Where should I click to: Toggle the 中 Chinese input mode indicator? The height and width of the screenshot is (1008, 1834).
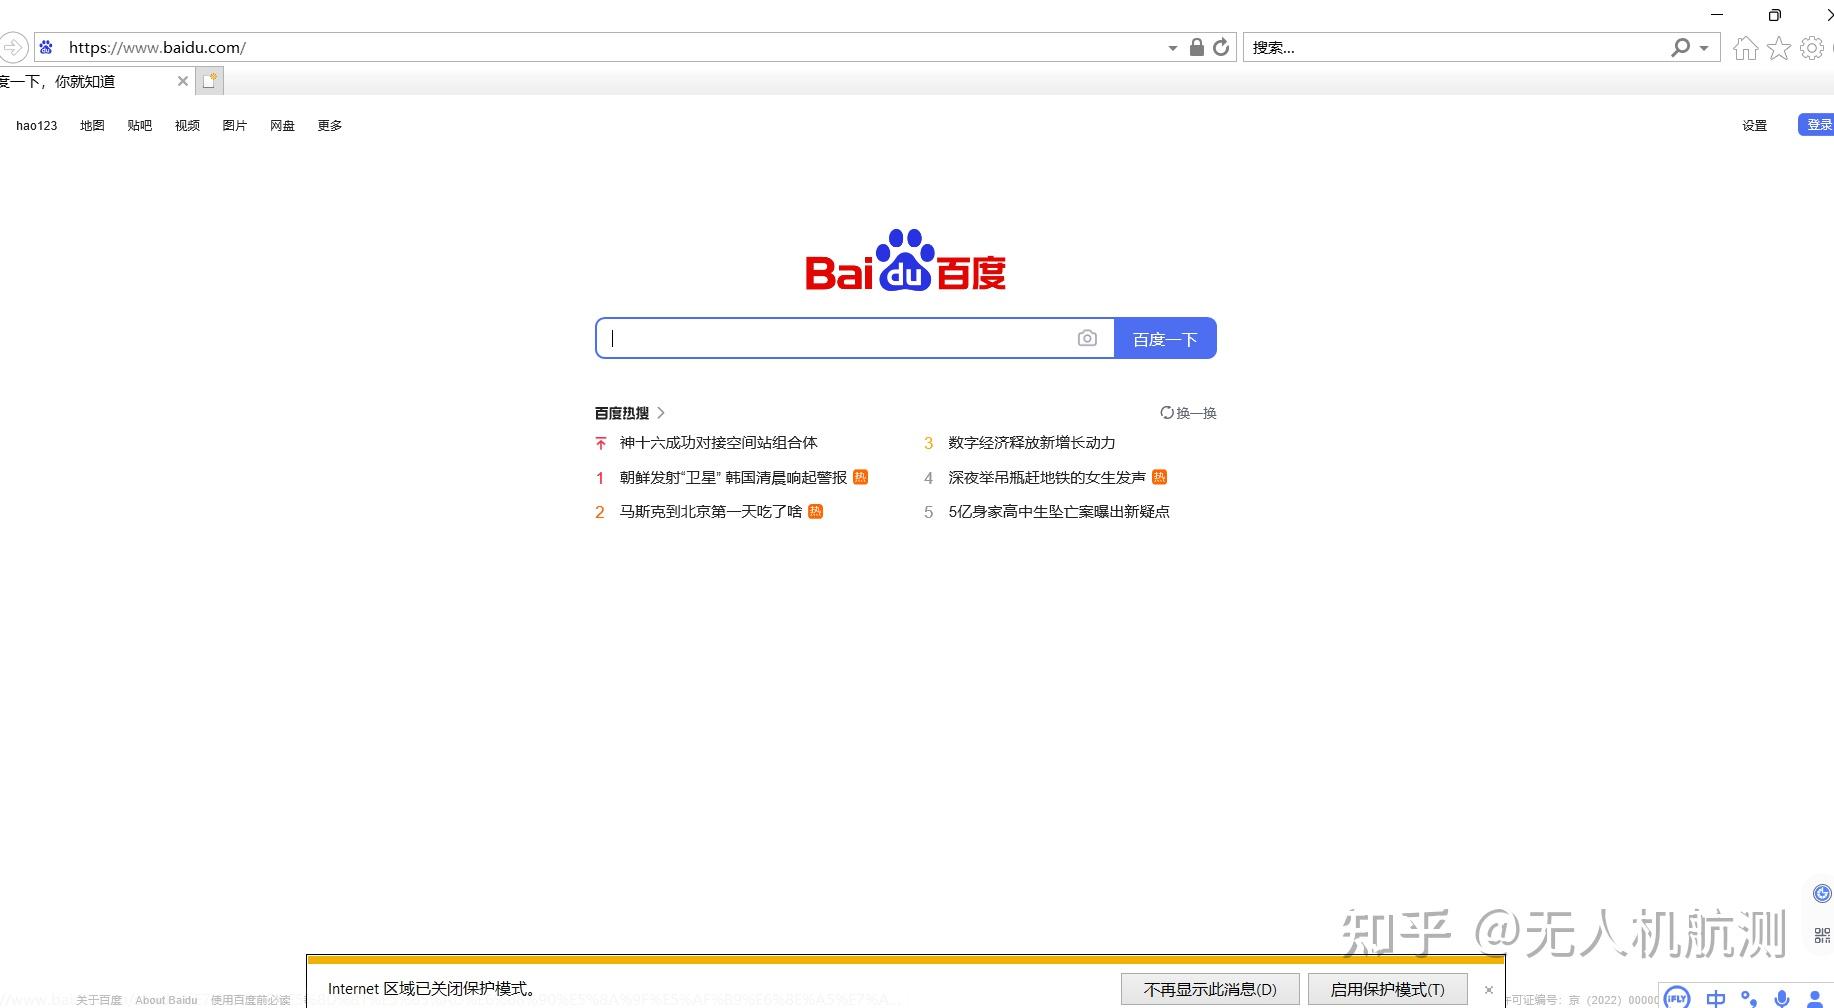[1716, 998]
